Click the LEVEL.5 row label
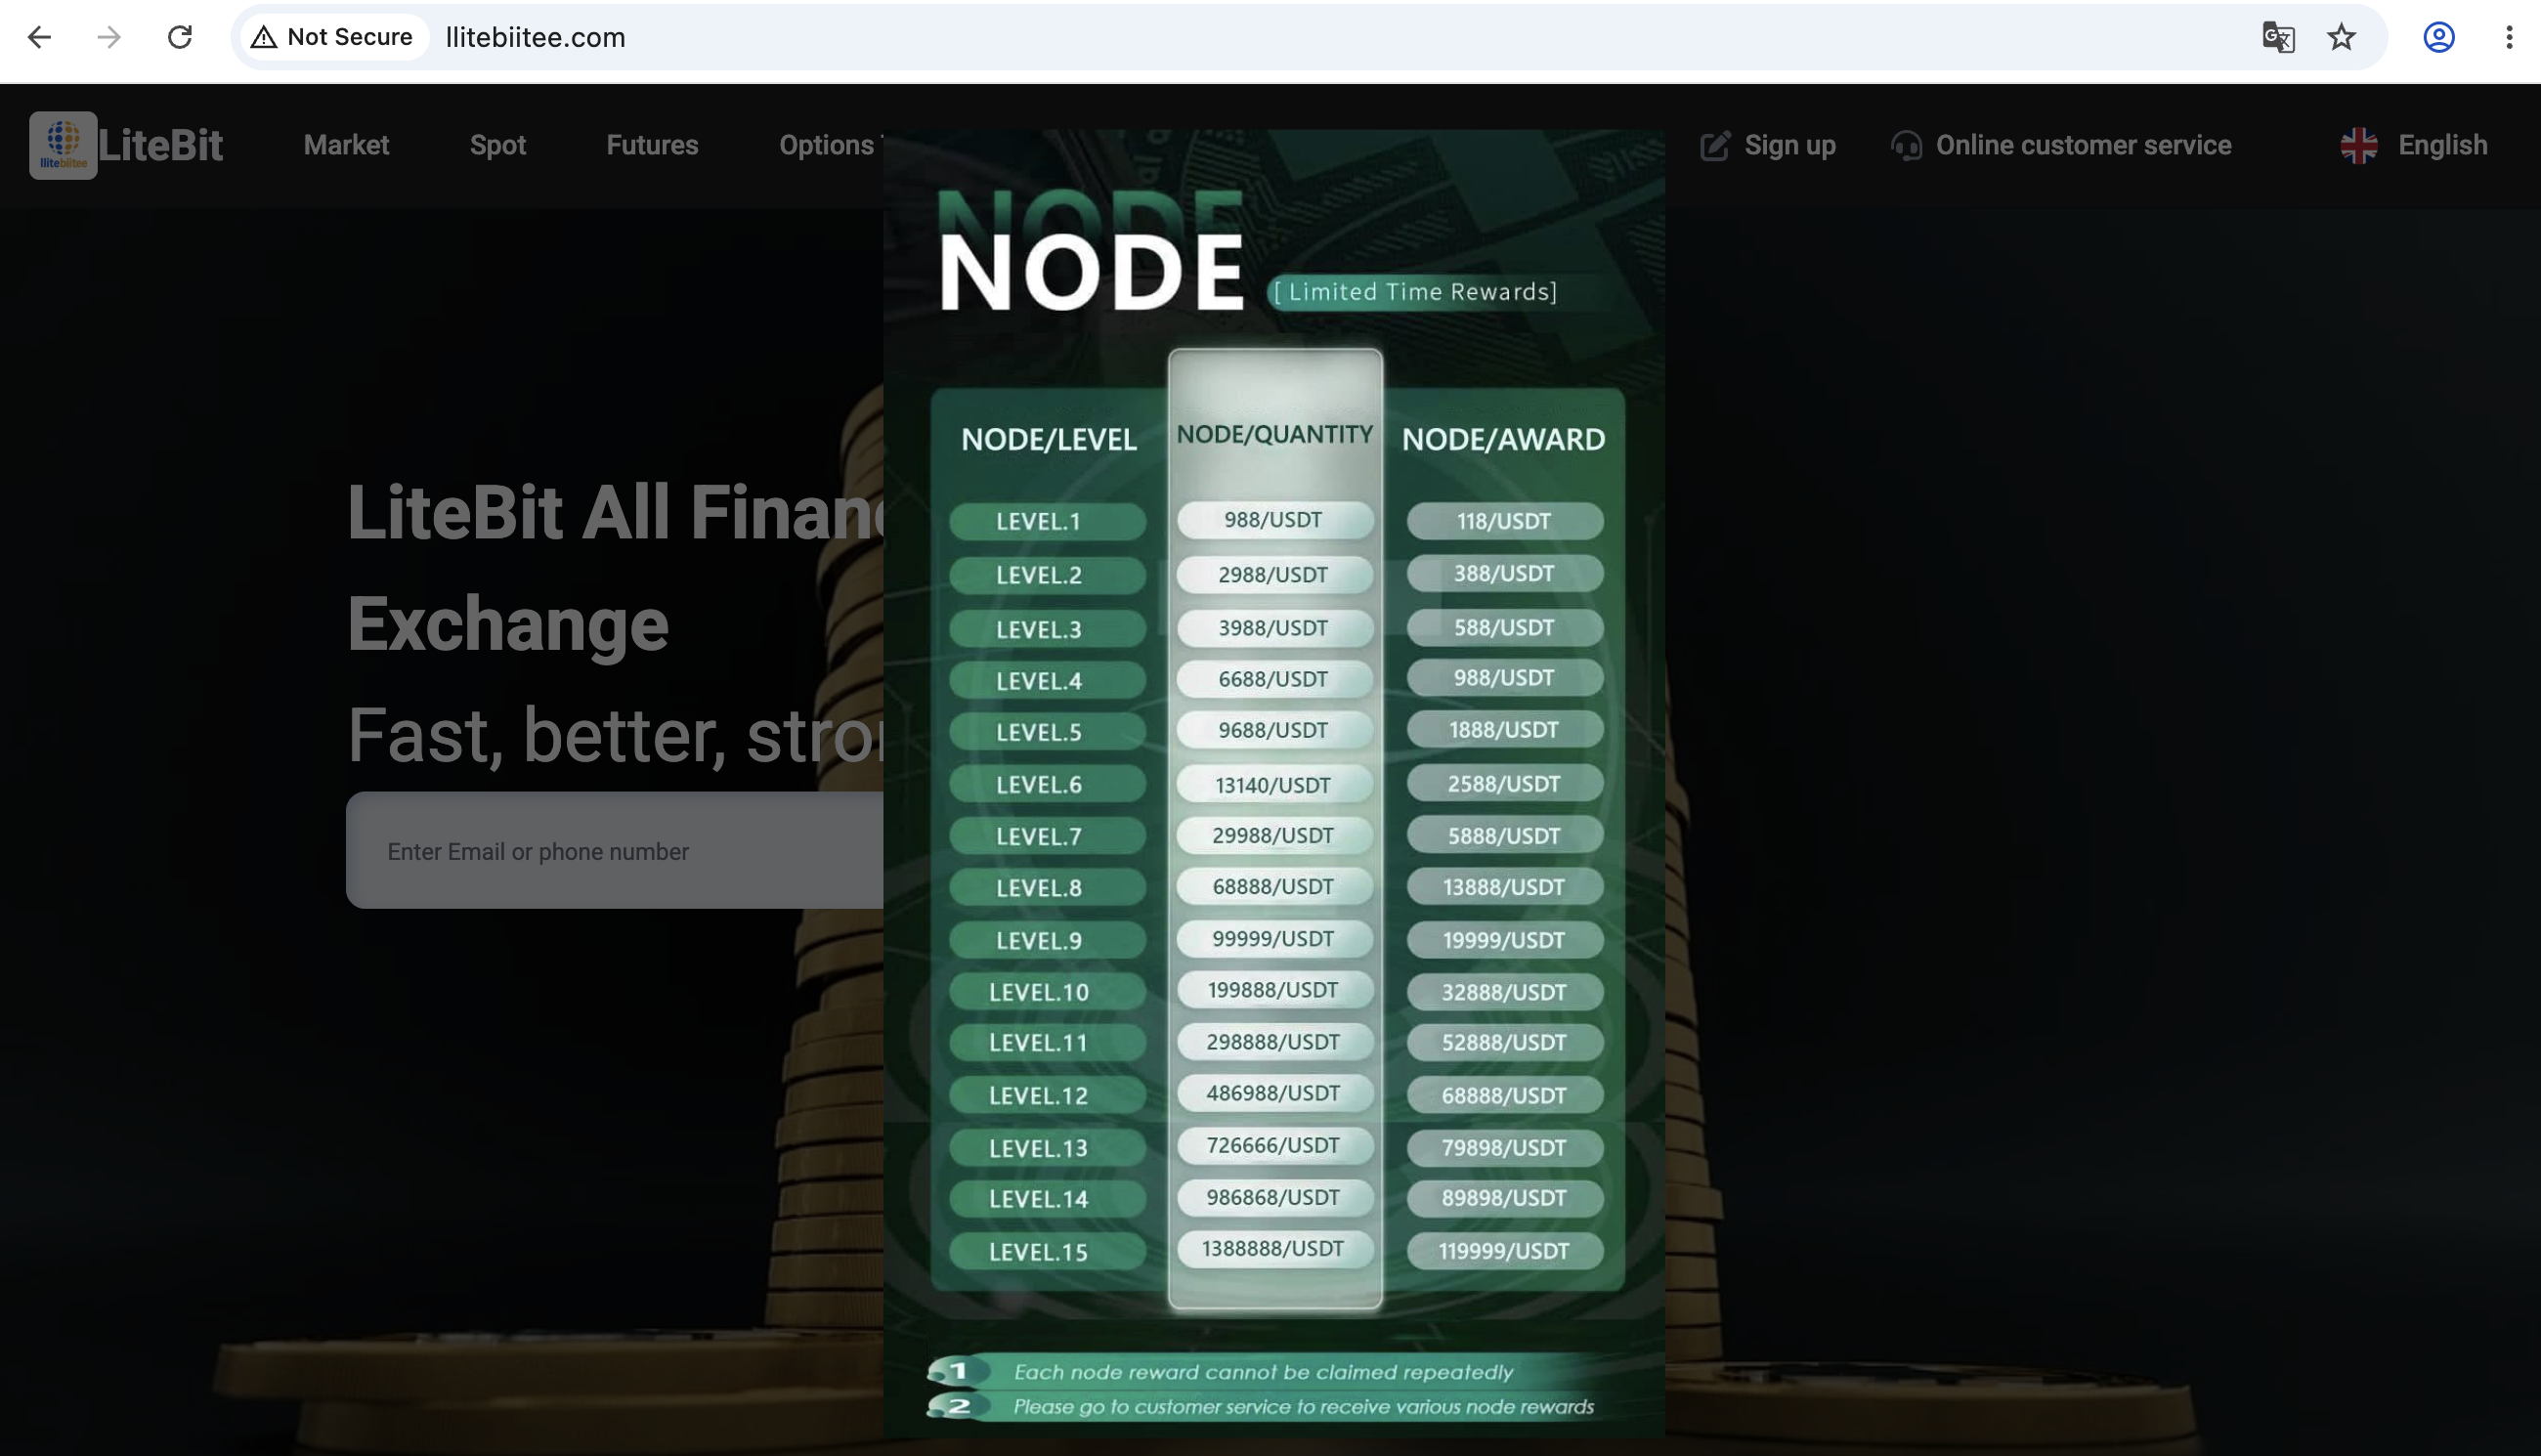Image resolution: width=2541 pixels, height=1456 pixels. (1047, 732)
